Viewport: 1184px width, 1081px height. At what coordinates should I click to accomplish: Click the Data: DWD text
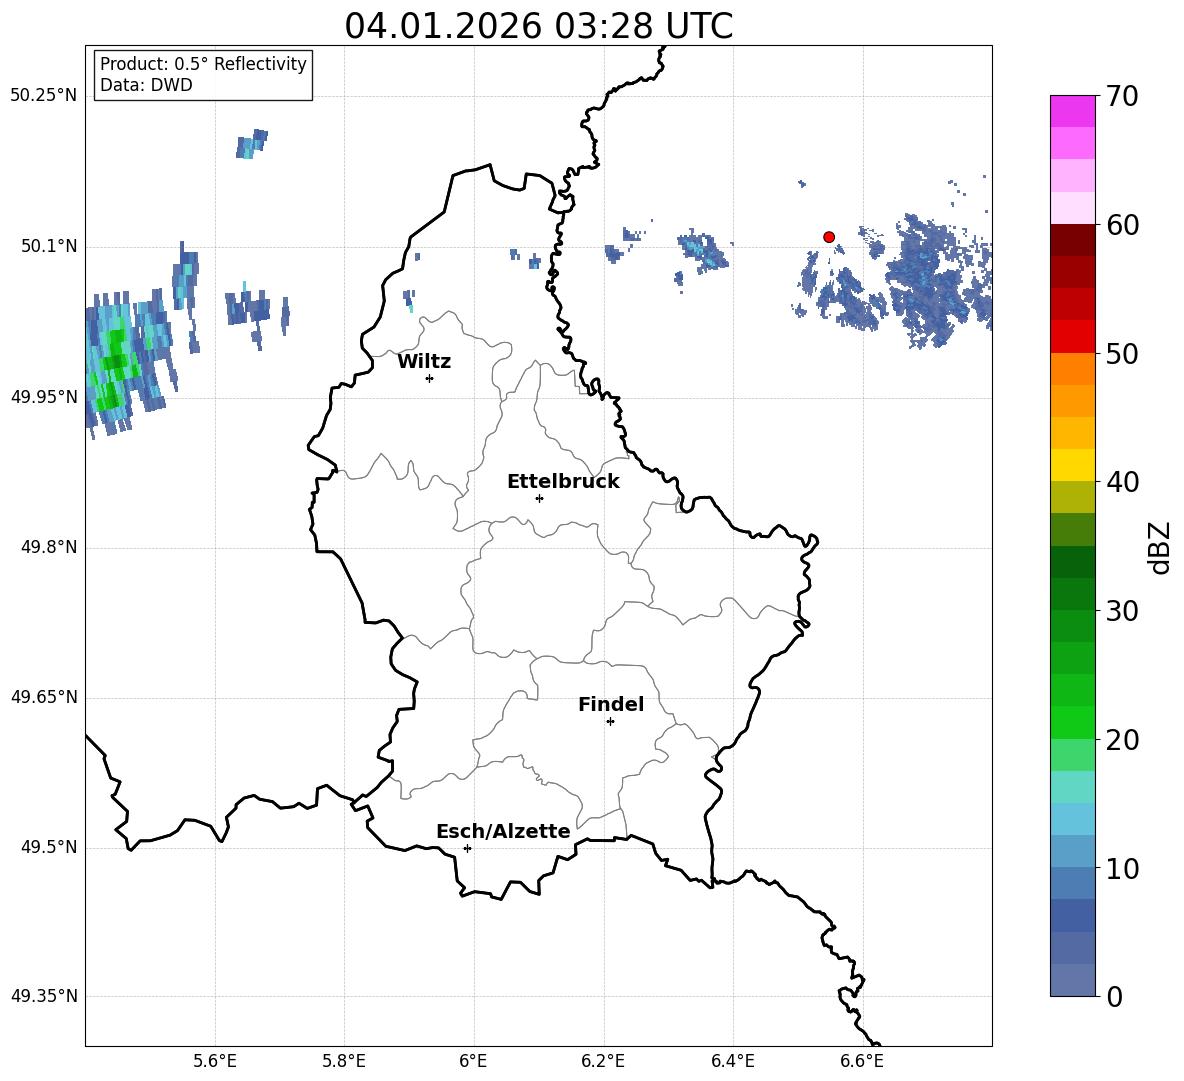tap(146, 85)
